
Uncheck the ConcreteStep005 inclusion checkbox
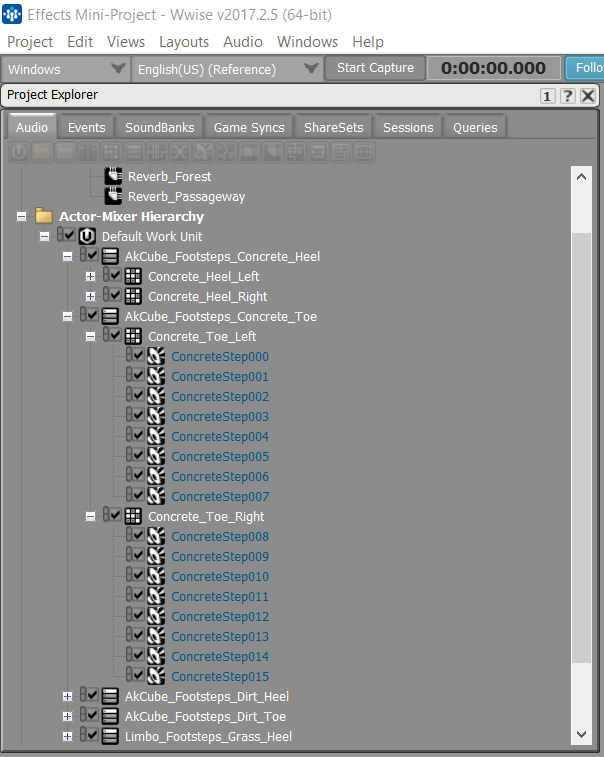(x=139, y=455)
